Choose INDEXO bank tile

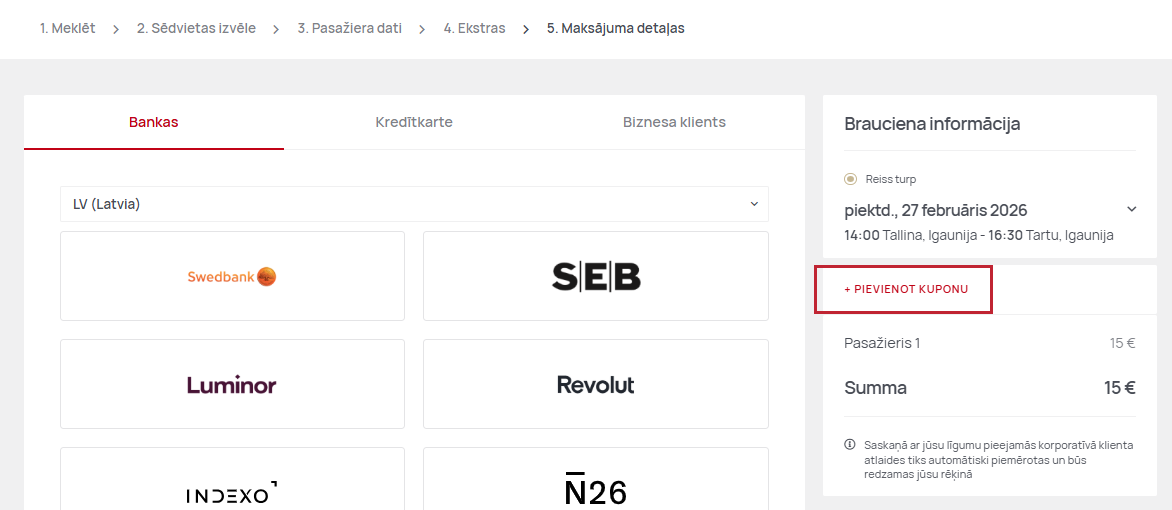232,479
